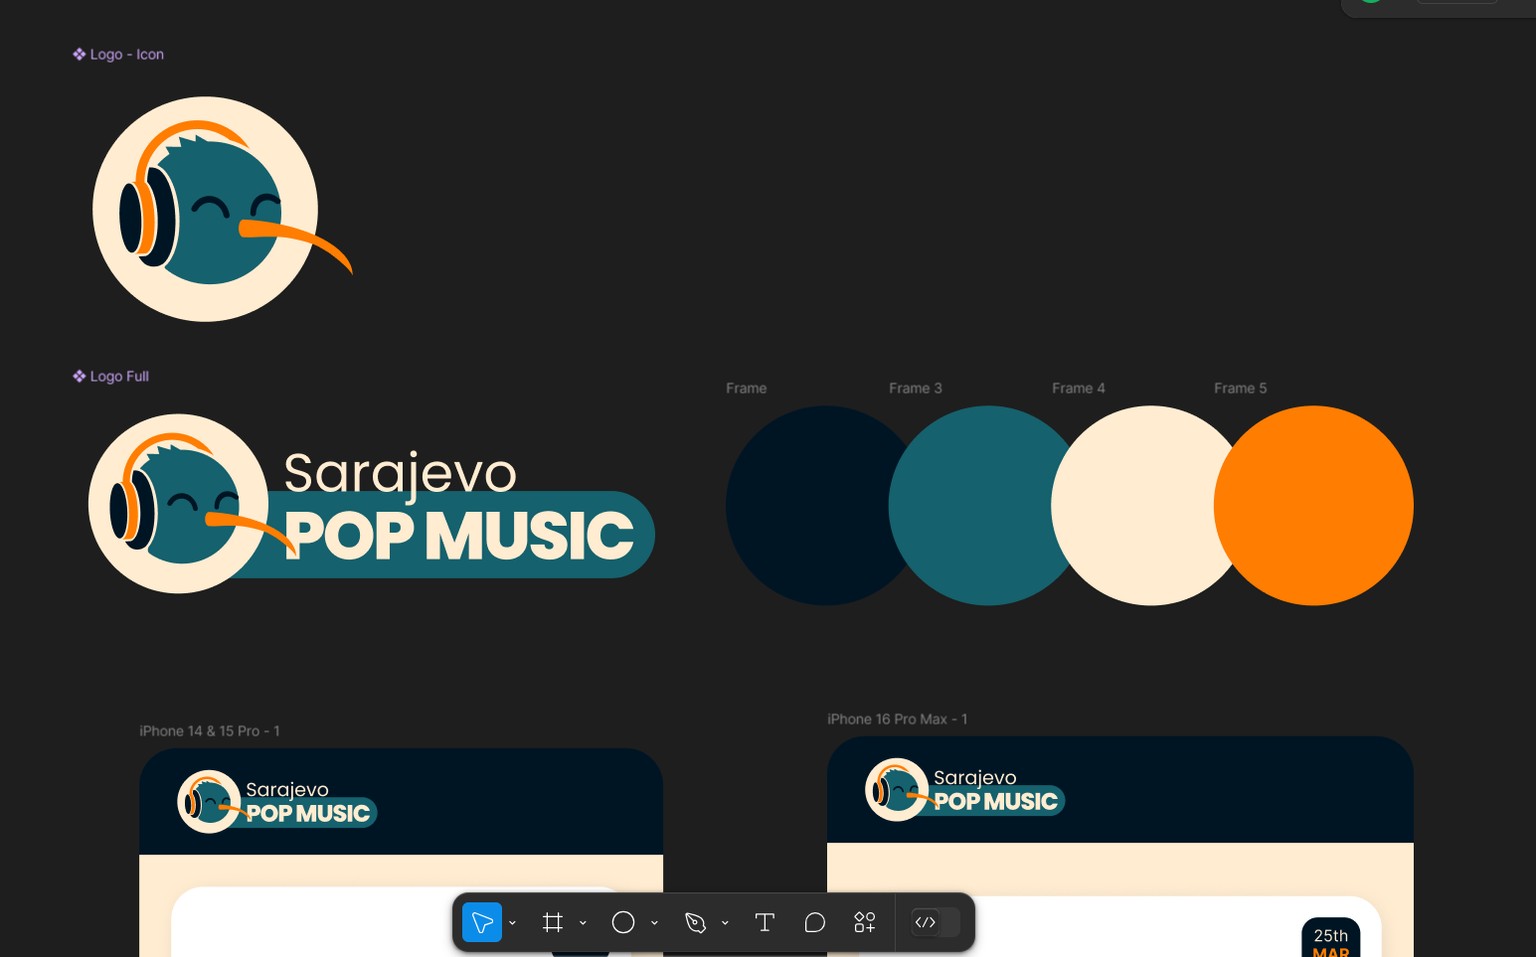Select the 'Logo - Icon' component label
1536x957 pixels.
click(118, 54)
